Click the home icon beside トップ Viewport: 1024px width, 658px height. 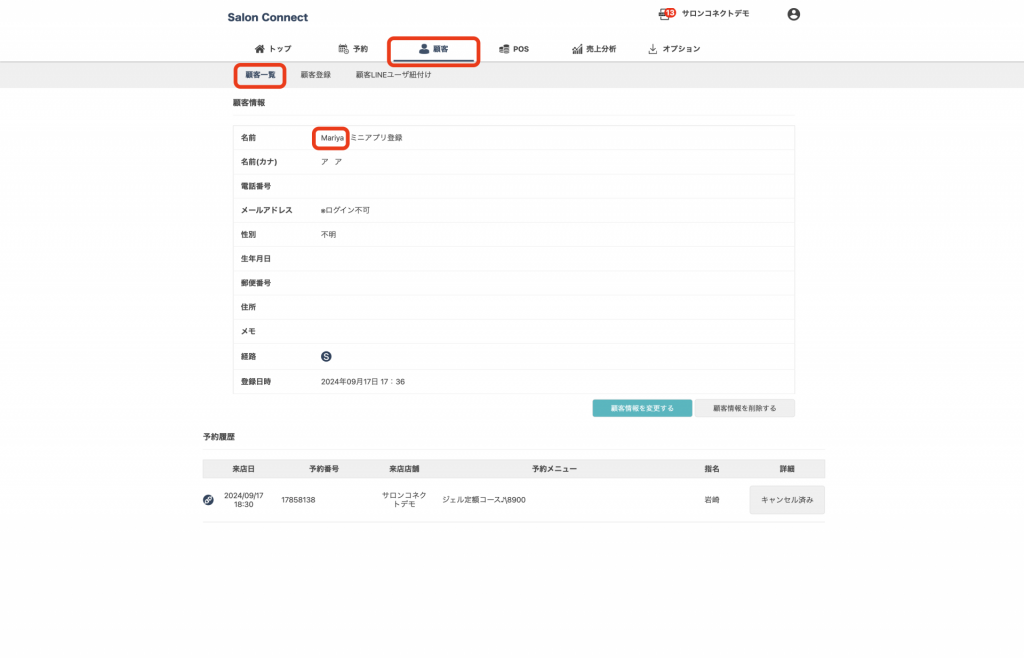point(260,49)
